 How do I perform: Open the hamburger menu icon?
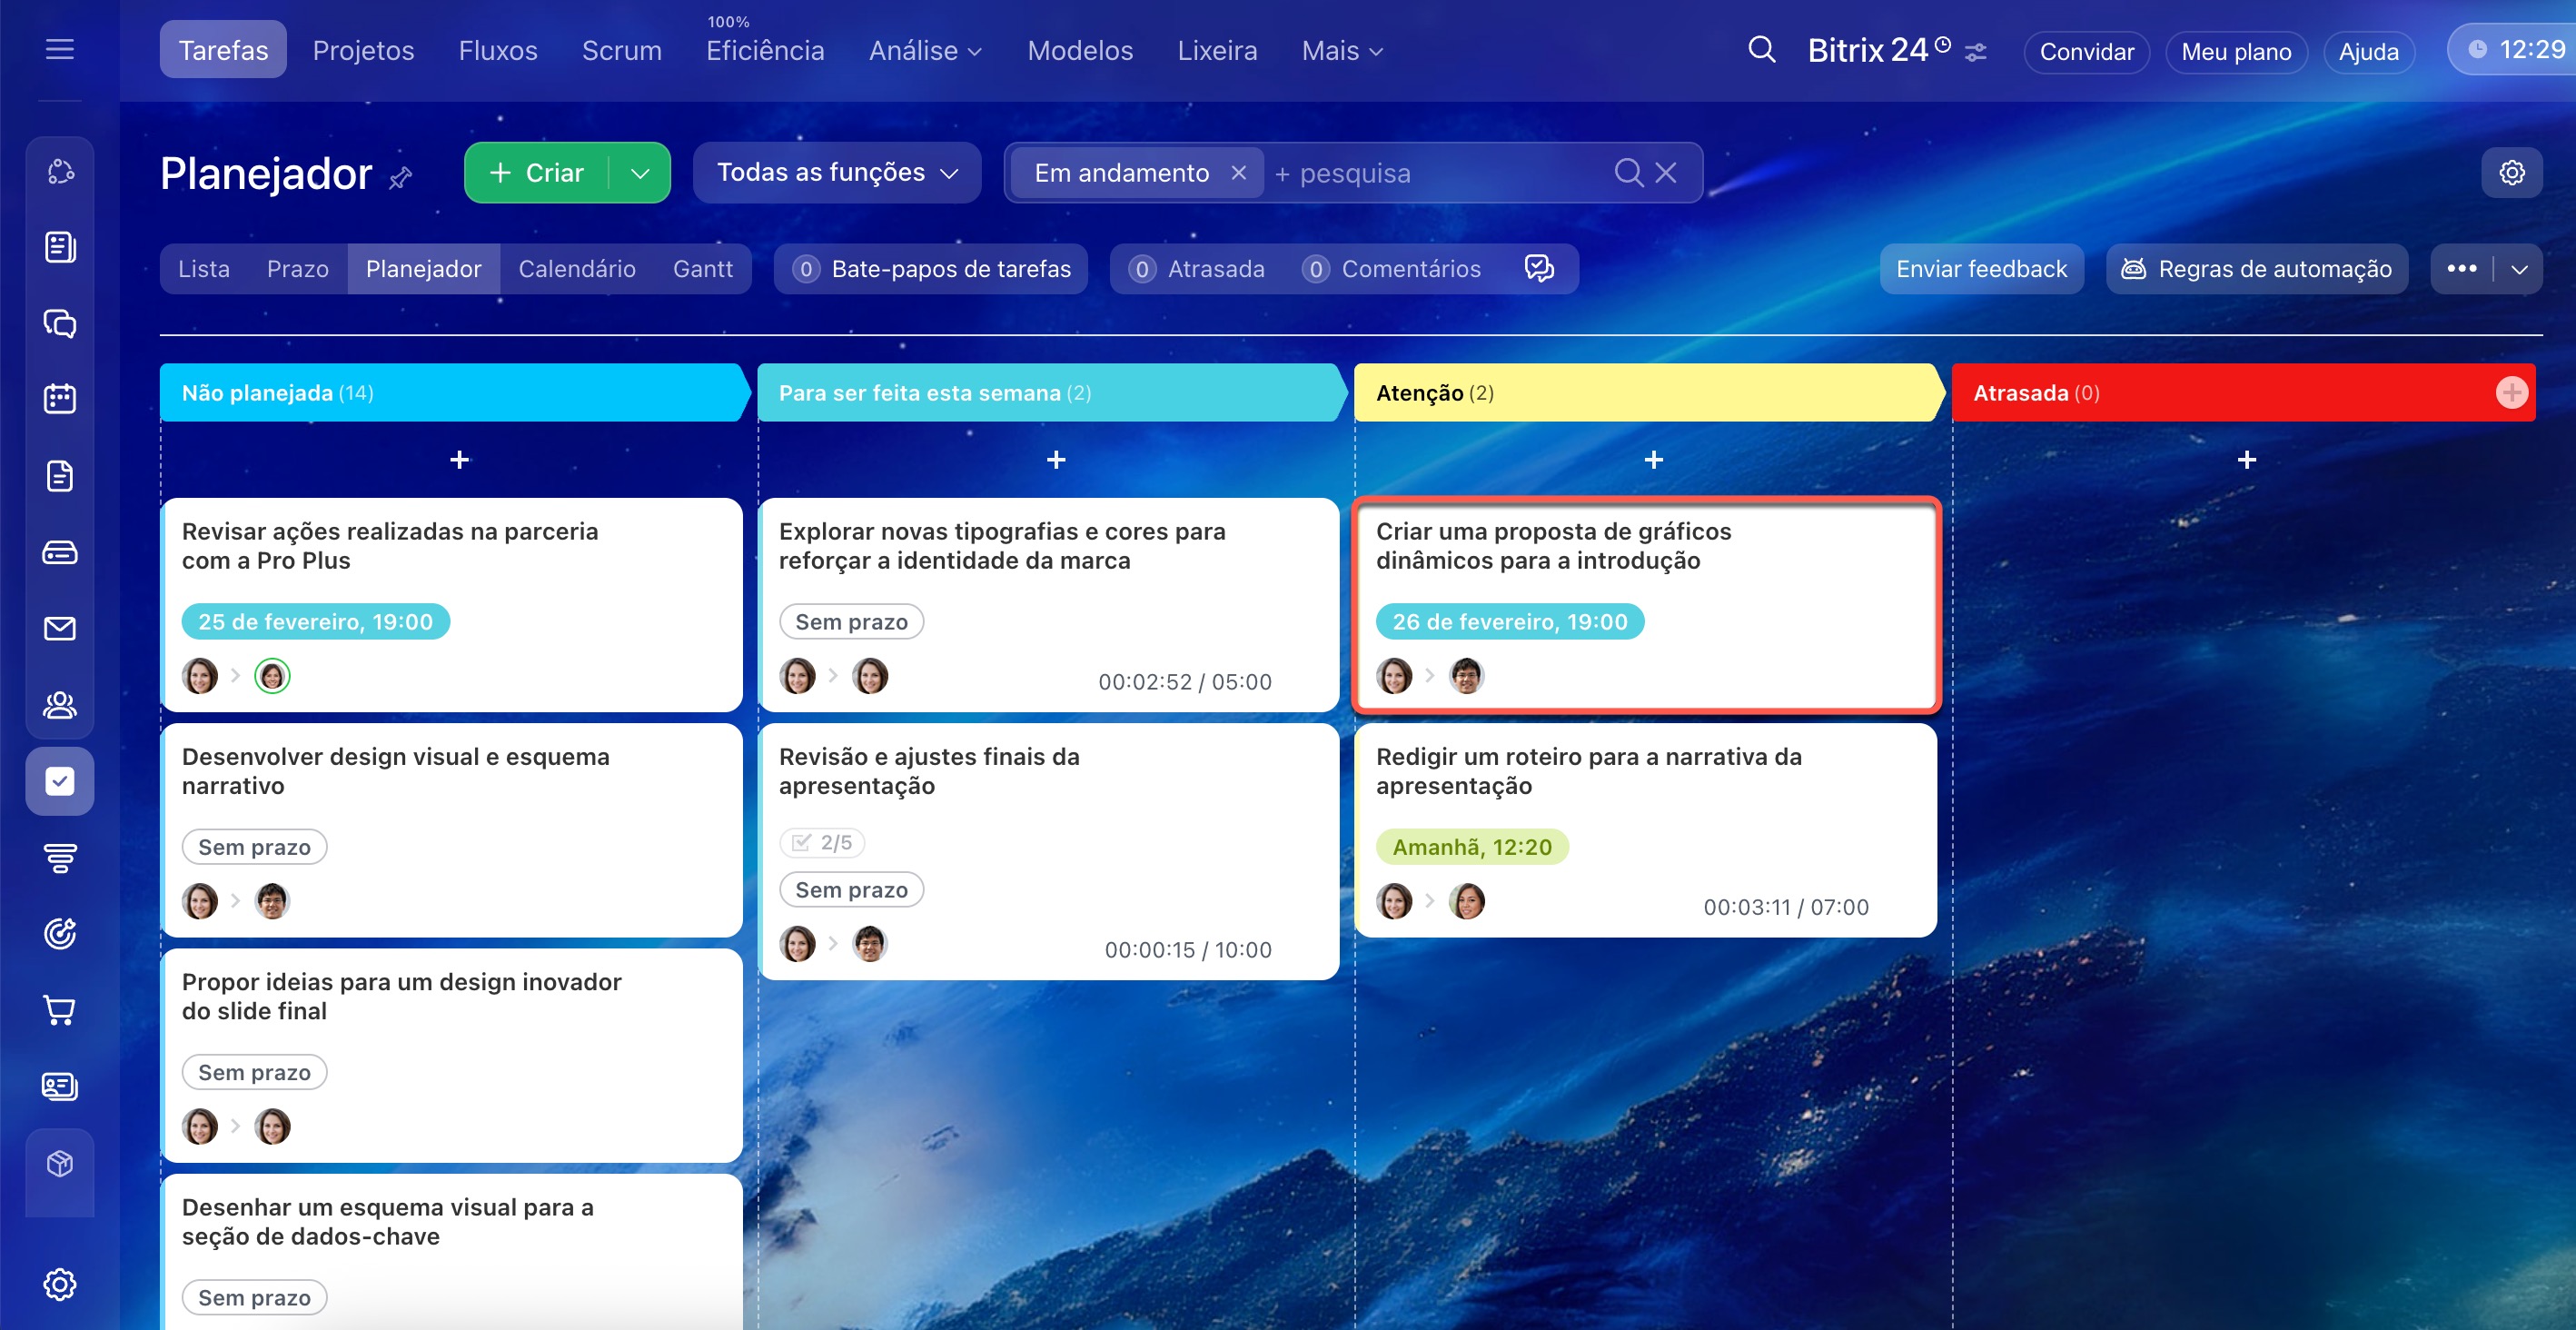pos(60,49)
